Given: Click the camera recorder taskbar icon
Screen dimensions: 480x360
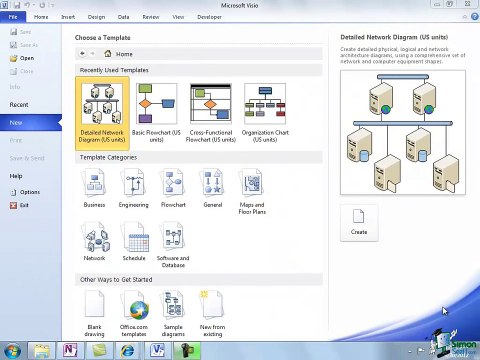Looking at the screenshot, I should 186,351.
